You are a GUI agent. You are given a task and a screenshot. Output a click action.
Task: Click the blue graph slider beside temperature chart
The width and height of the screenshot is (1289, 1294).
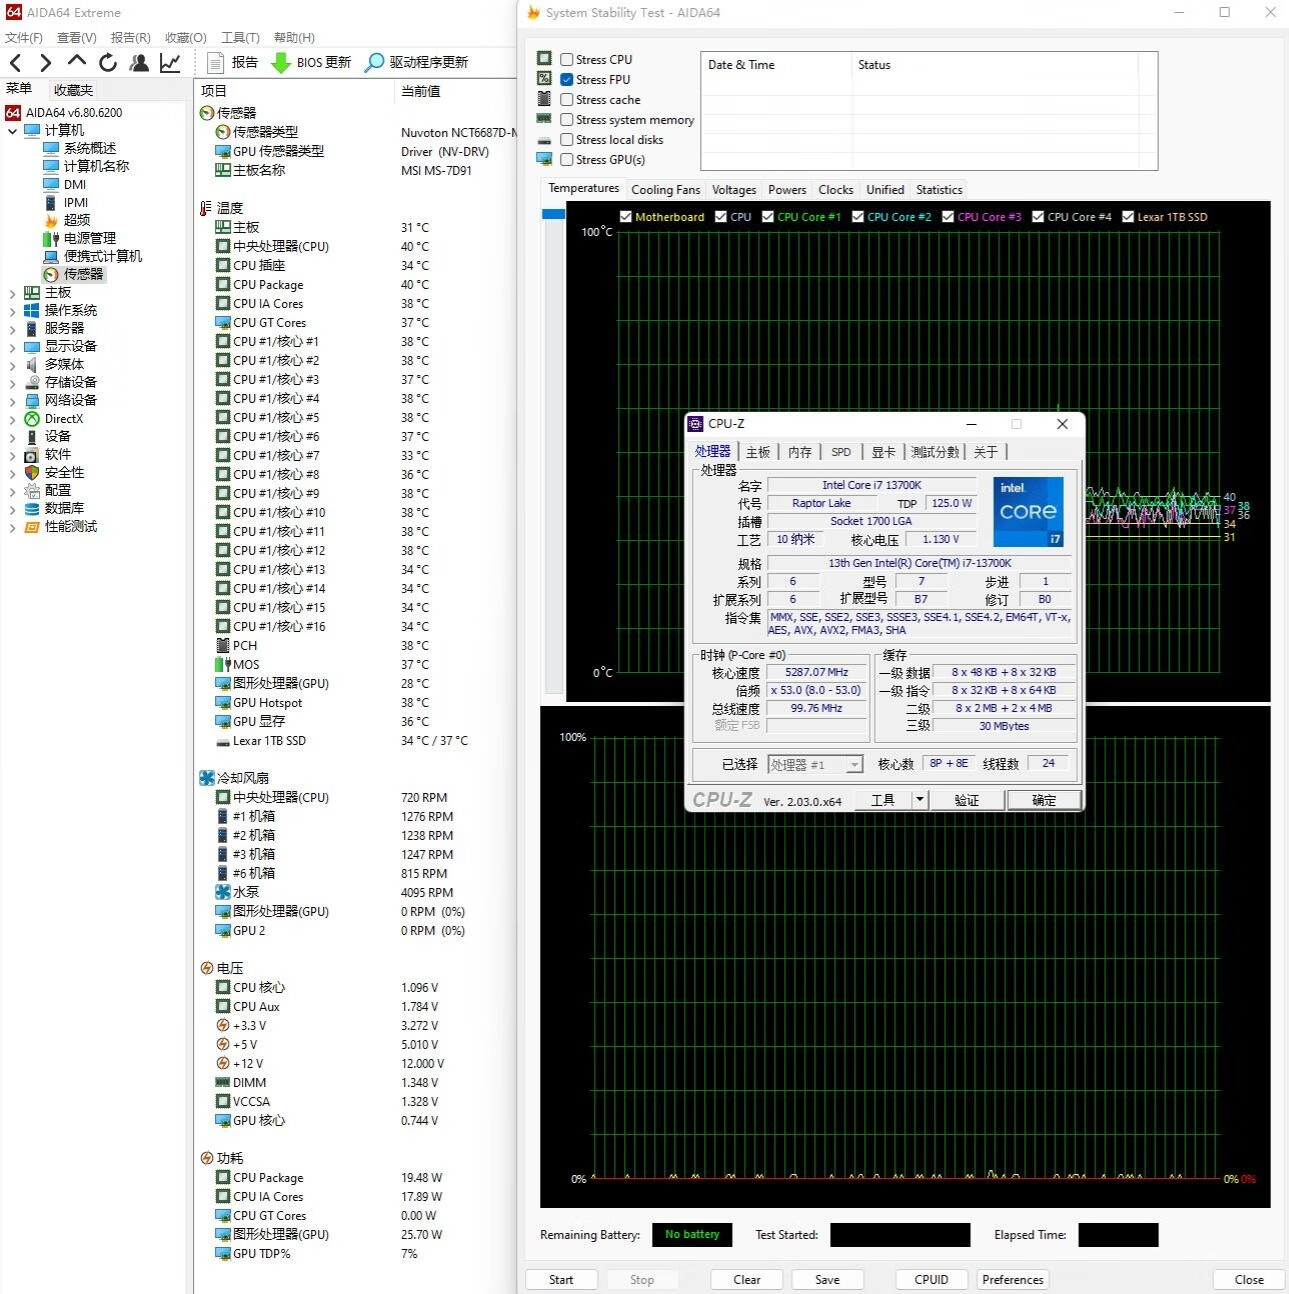tap(553, 214)
